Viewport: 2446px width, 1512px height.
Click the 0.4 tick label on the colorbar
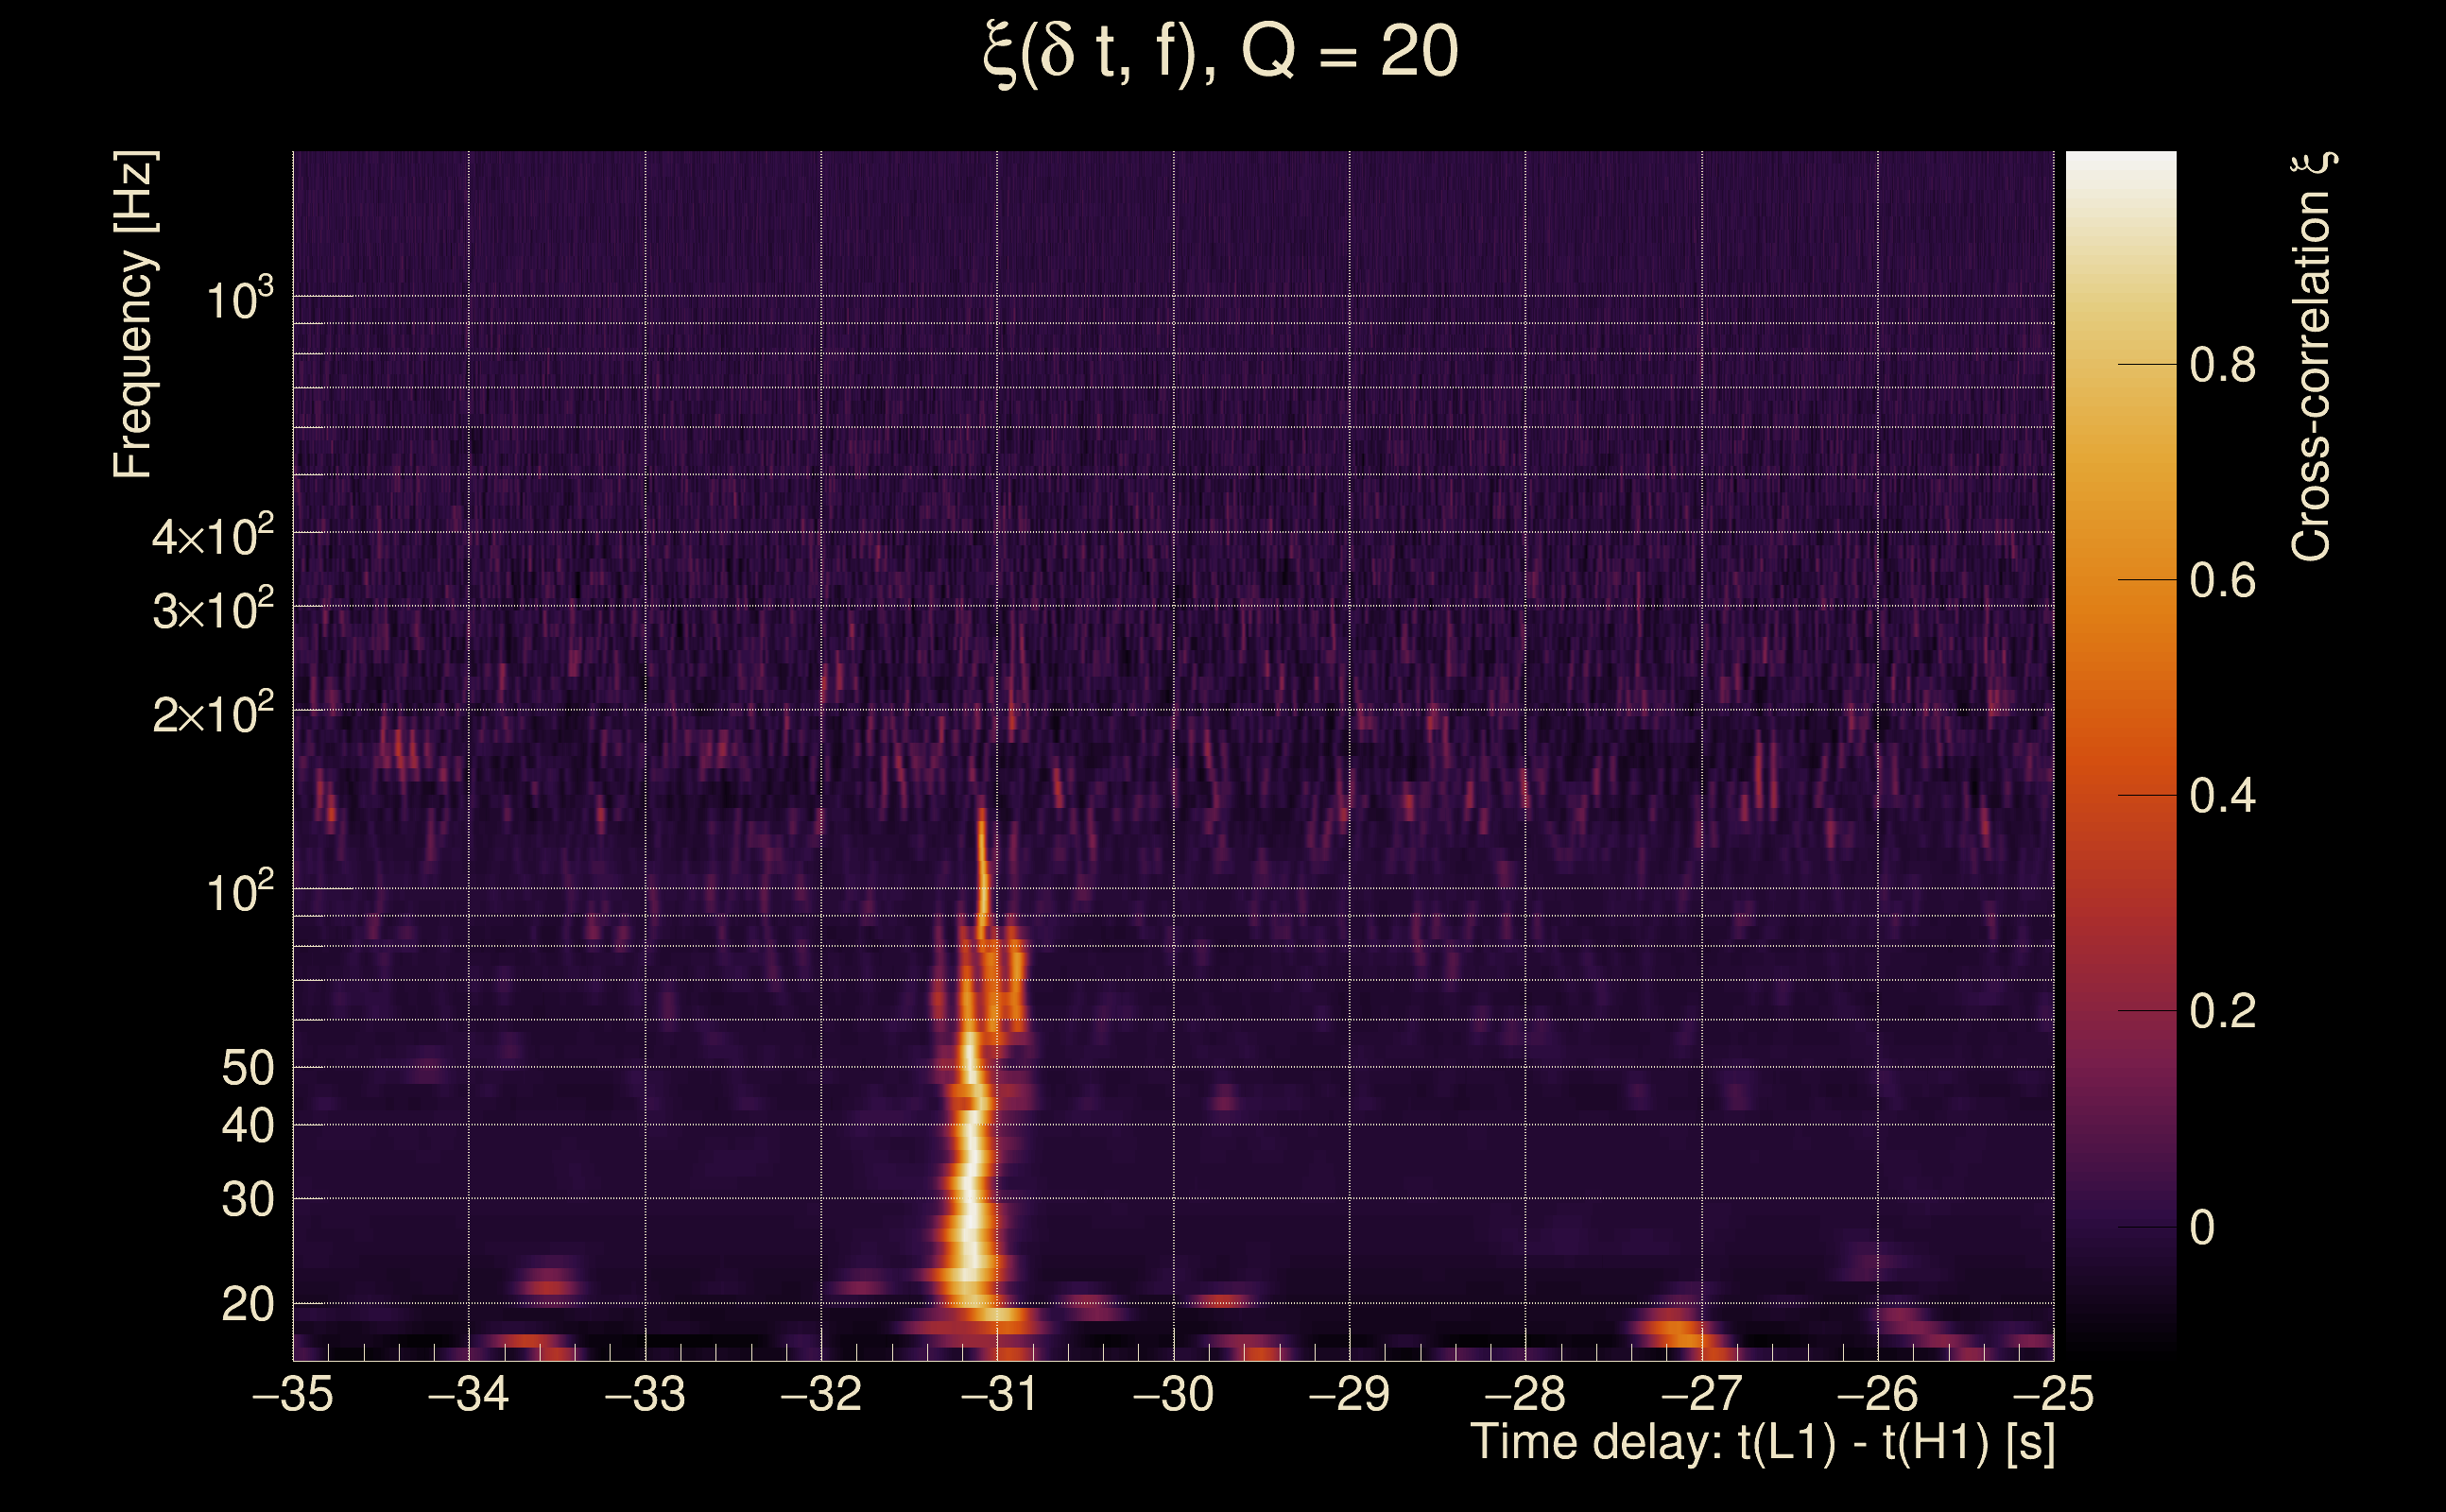[2222, 797]
